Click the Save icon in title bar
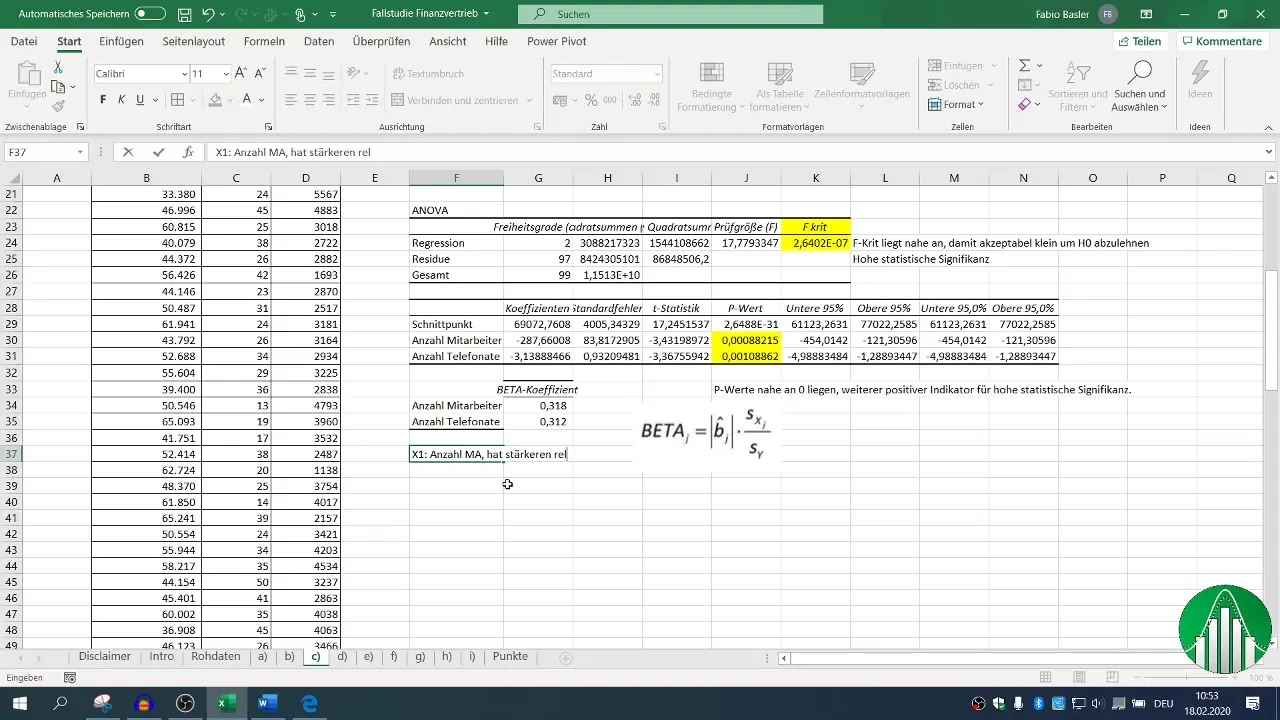The height and width of the screenshot is (720, 1280). click(x=185, y=14)
